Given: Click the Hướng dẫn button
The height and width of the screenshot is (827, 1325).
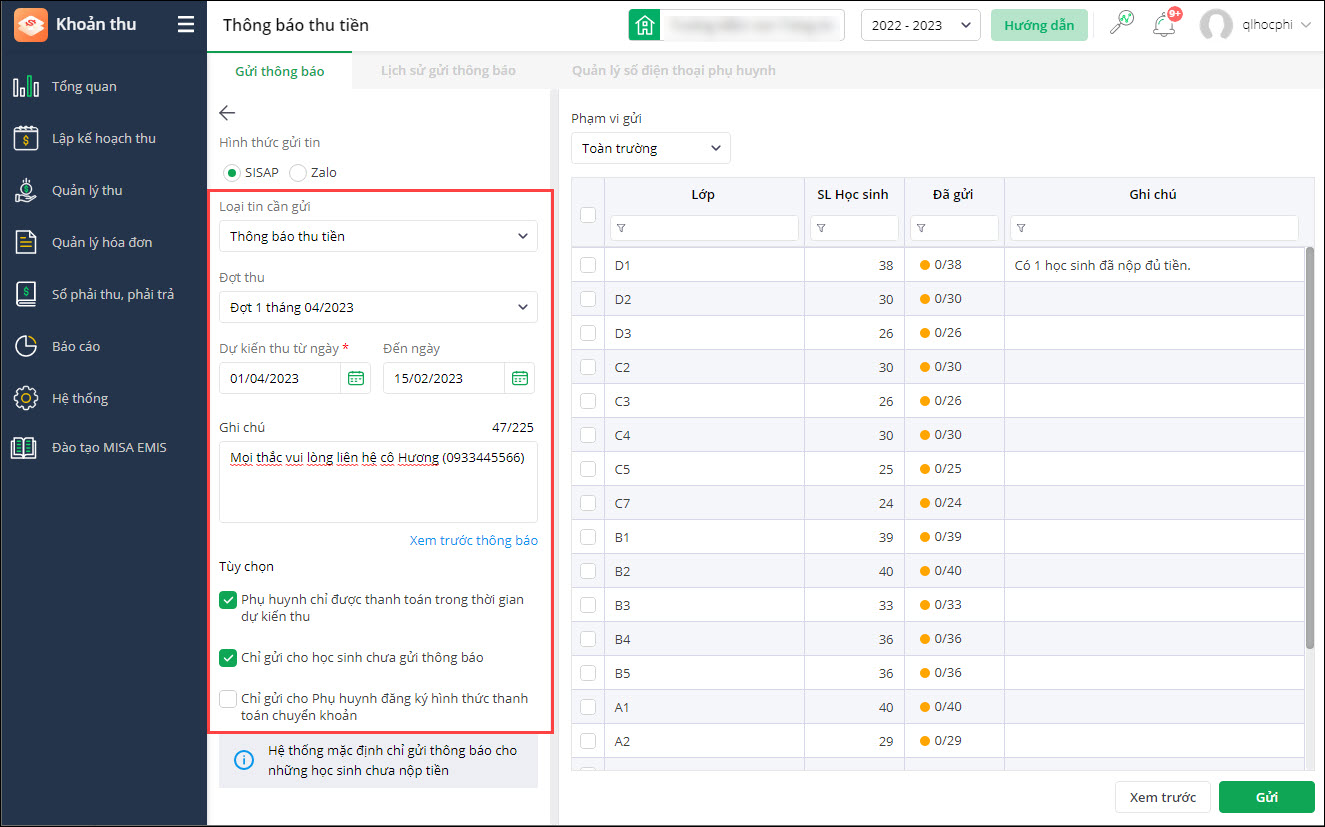Looking at the screenshot, I should 1039,25.
